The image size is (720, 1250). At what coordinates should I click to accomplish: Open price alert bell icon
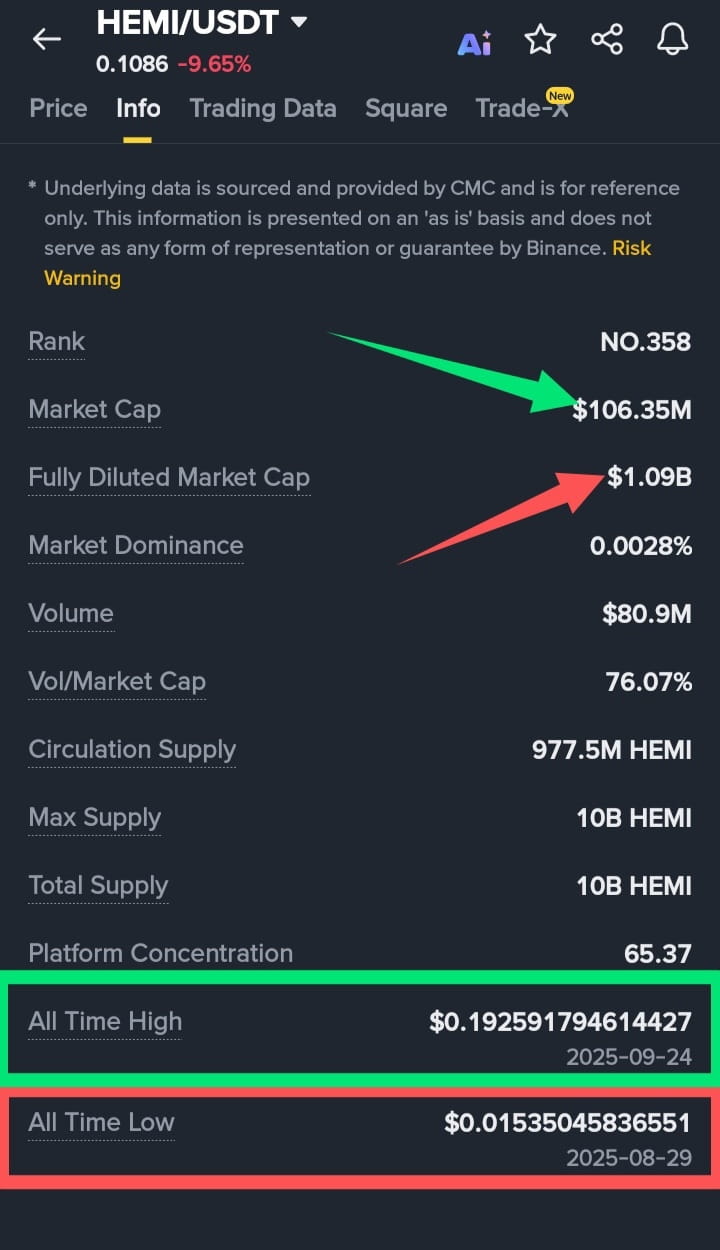click(672, 40)
